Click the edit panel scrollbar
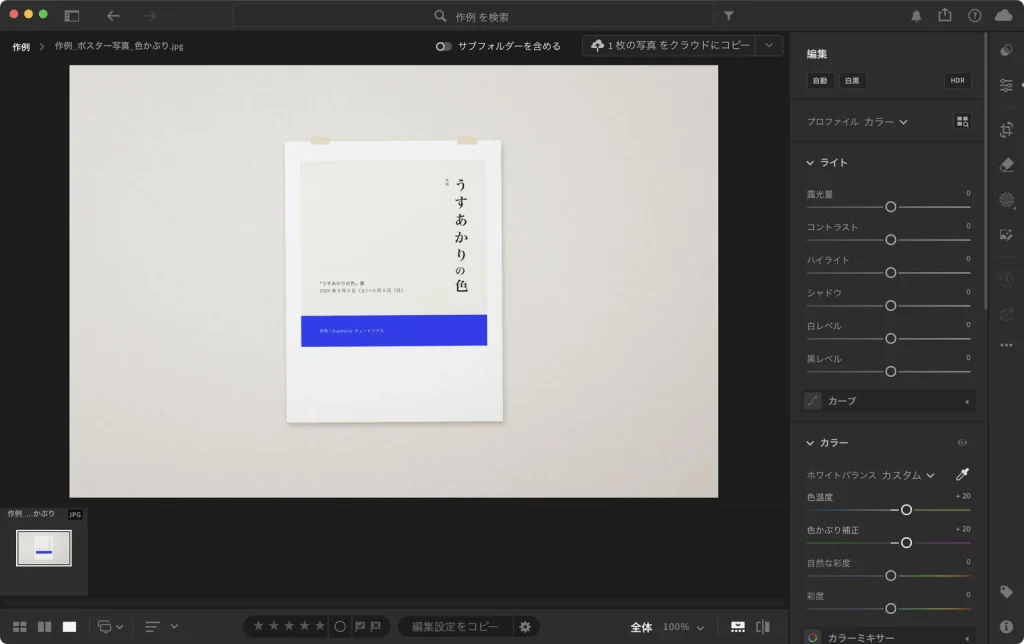This screenshot has height=644, width=1024. pyautogui.click(x=985, y=171)
